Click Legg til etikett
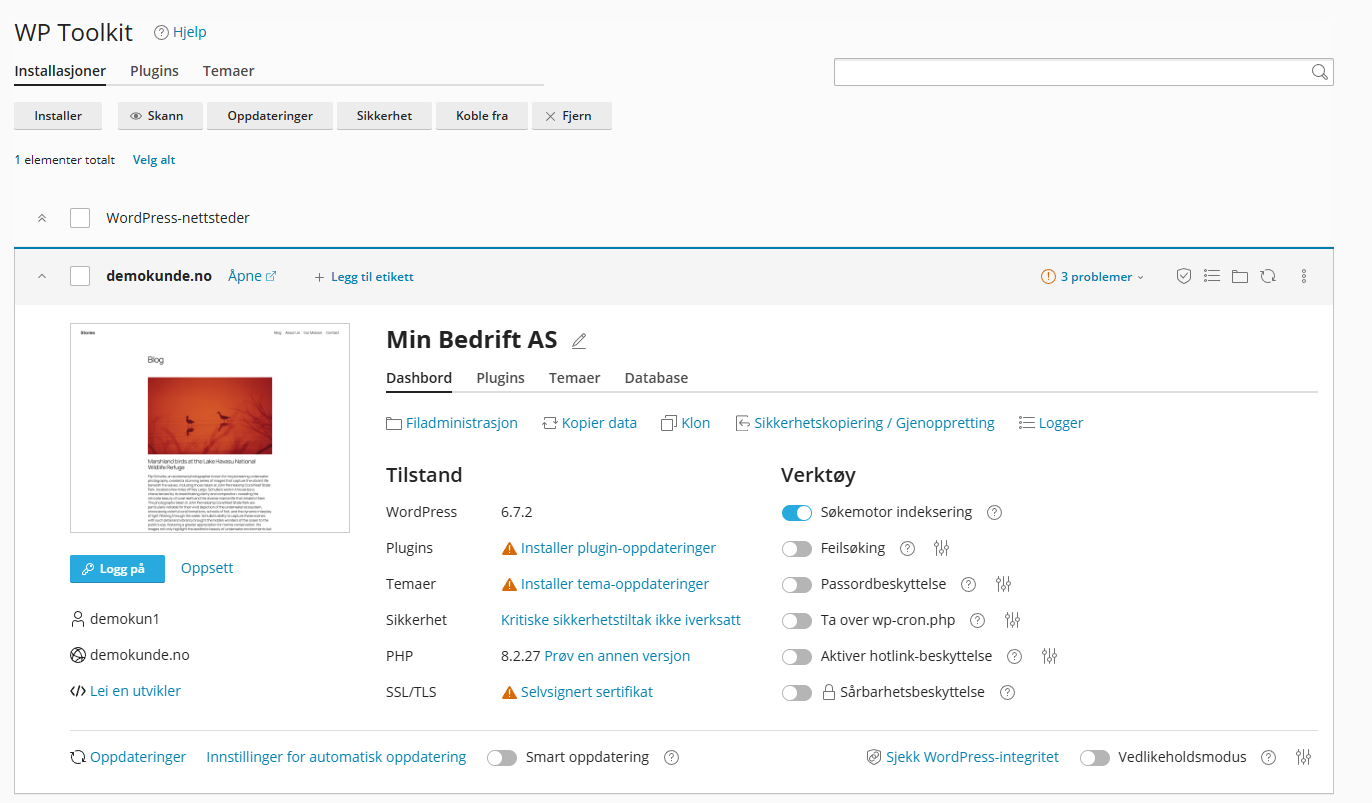1372x803 pixels. (x=364, y=277)
